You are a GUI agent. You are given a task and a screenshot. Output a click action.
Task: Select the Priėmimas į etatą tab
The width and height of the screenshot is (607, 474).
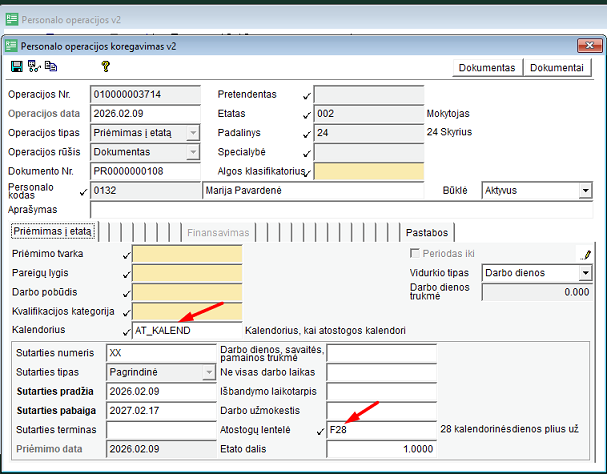[x=52, y=232]
